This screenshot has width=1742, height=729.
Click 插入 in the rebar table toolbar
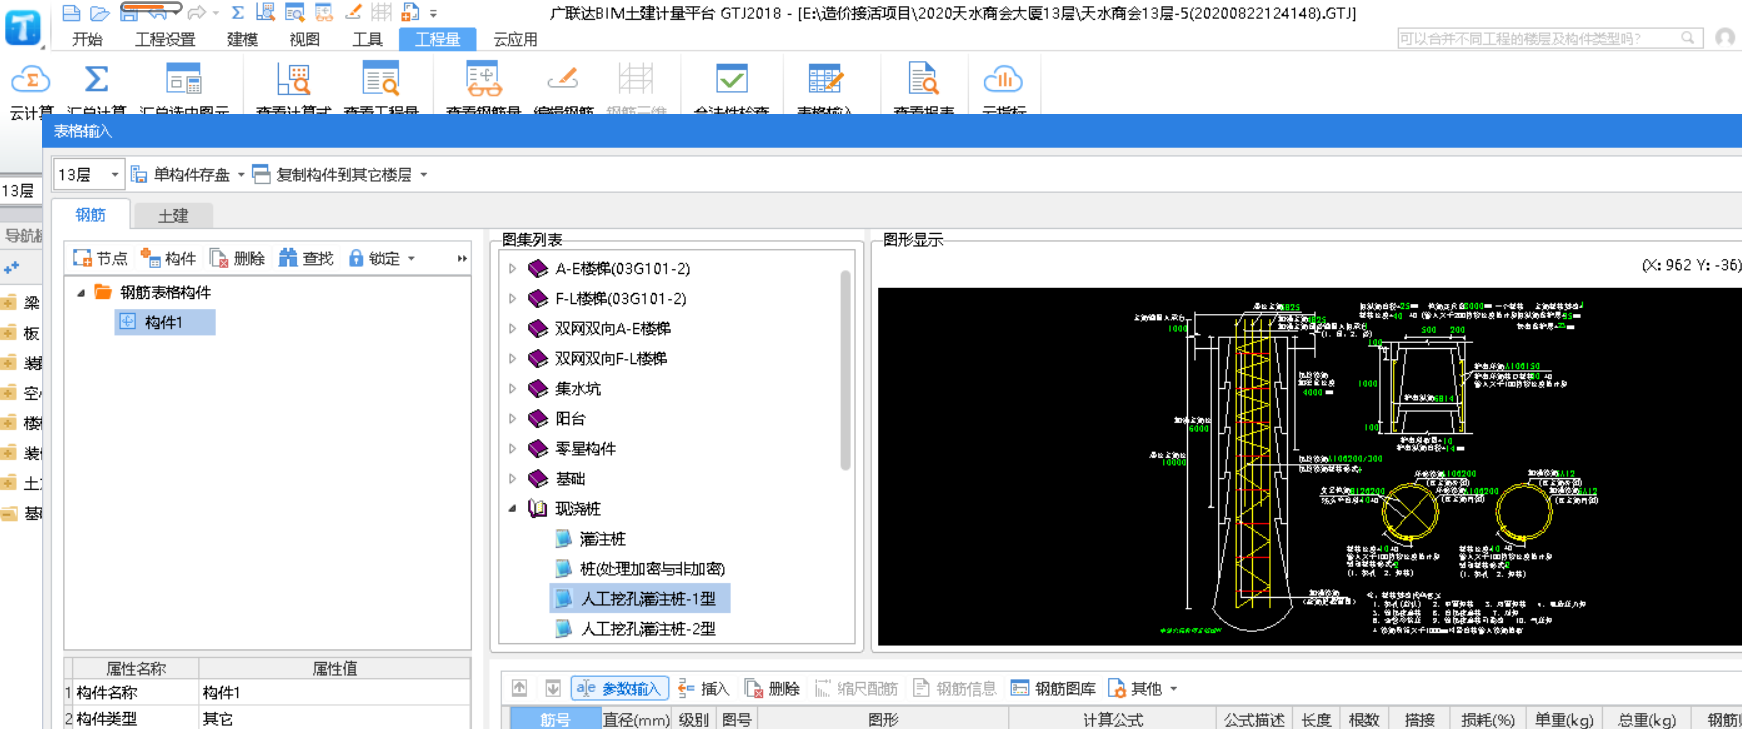pos(704,688)
